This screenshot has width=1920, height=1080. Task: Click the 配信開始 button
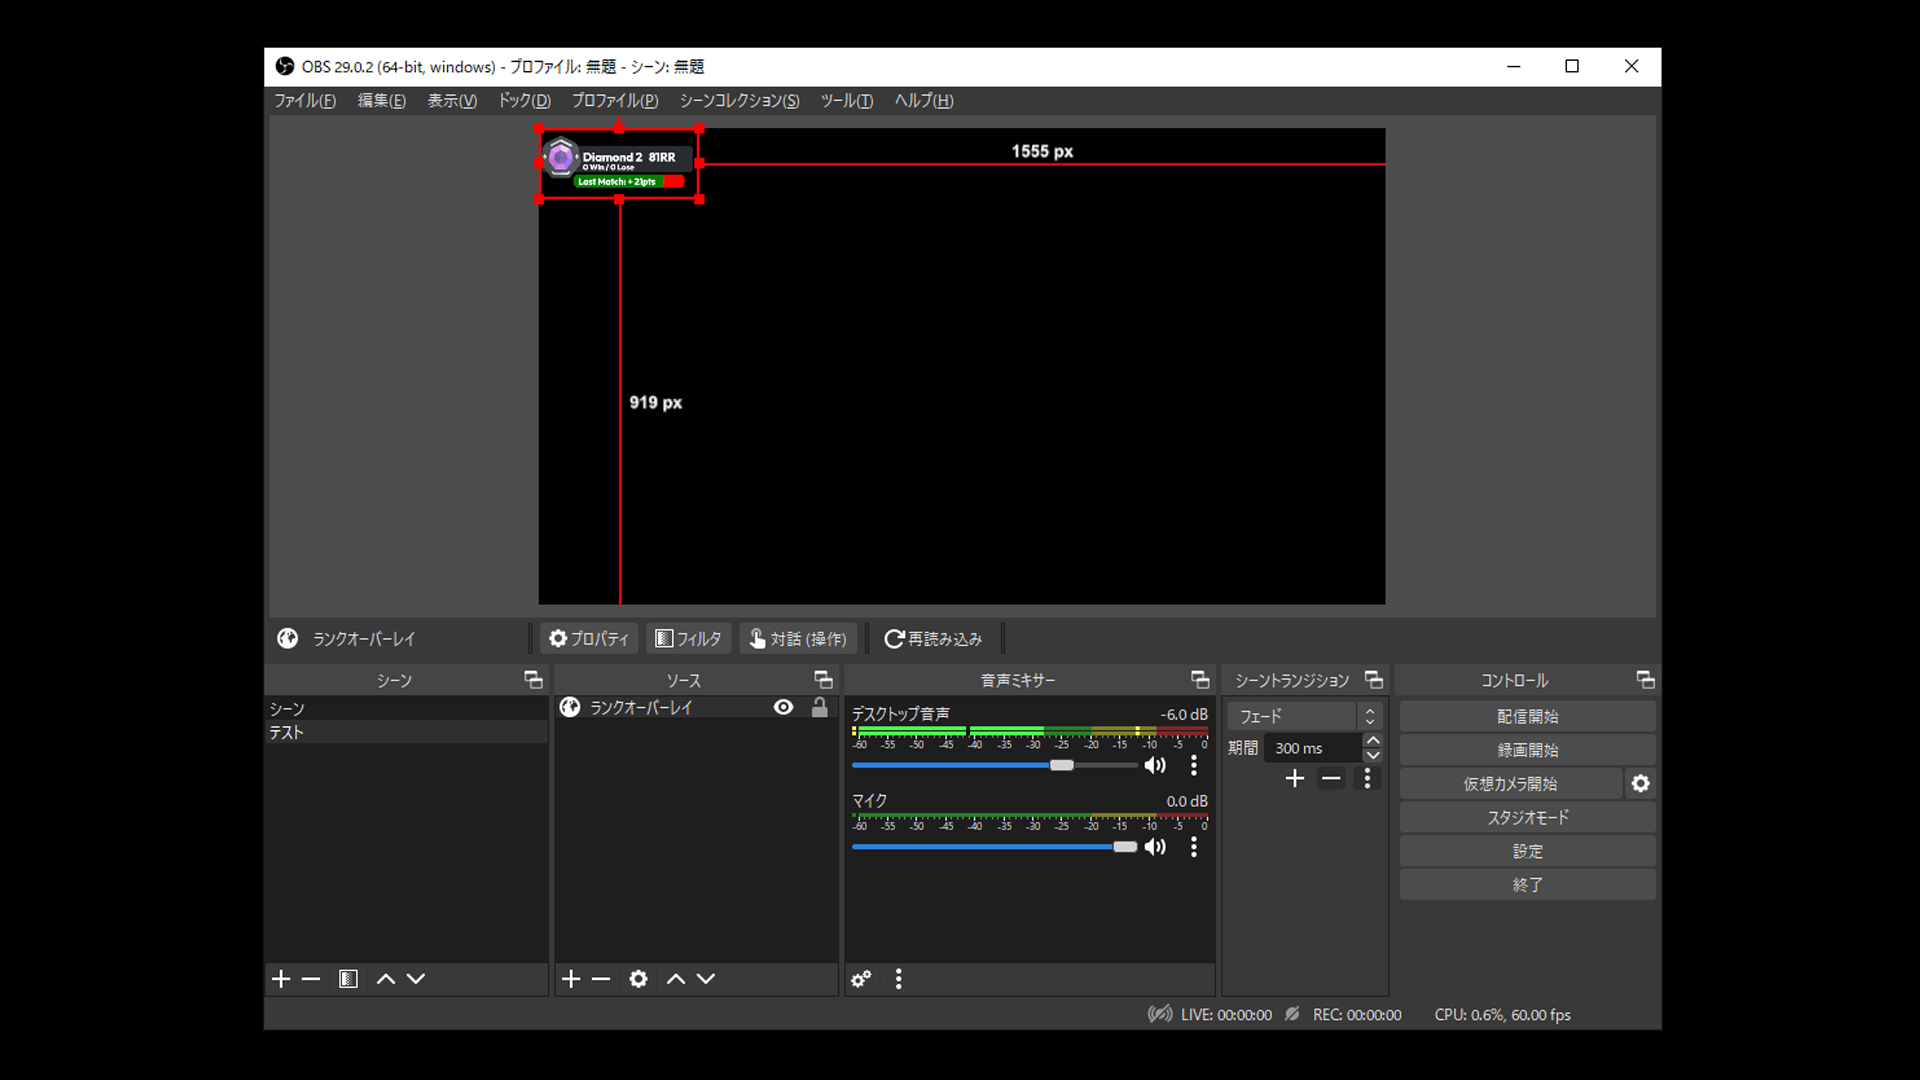point(1527,717)
